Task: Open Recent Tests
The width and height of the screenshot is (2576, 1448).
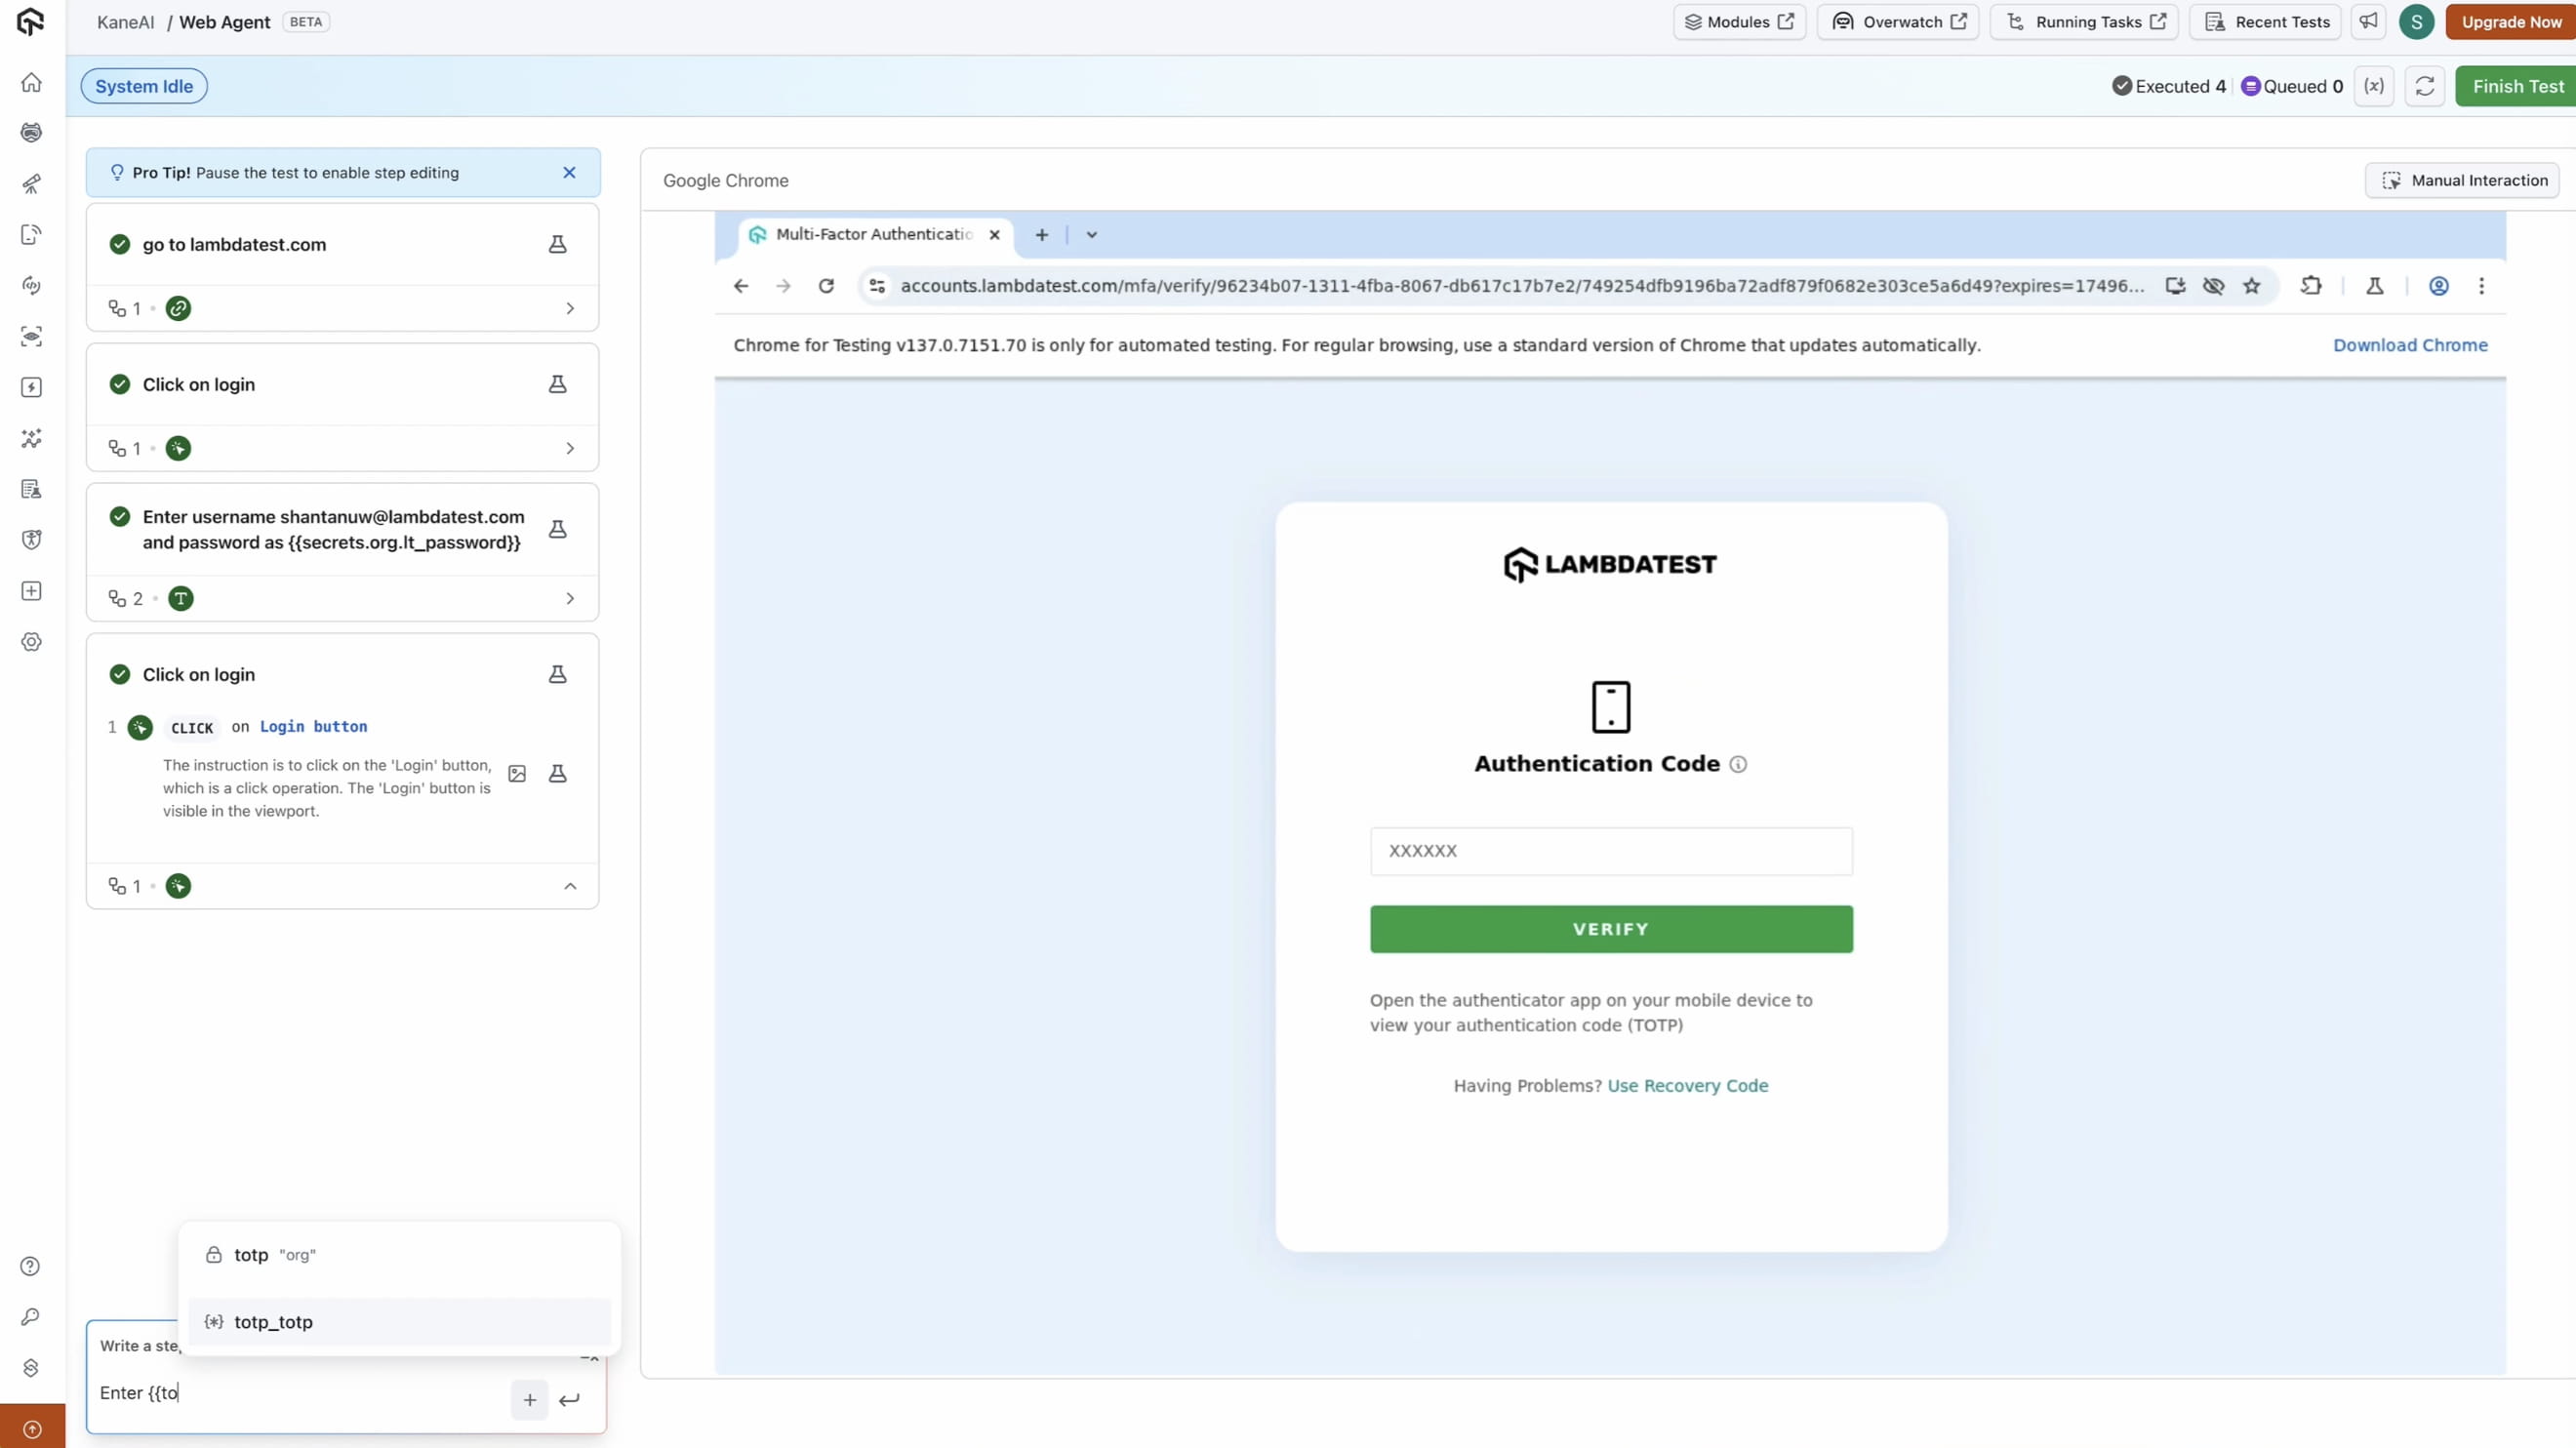Action: click(x=2265, y=21)
